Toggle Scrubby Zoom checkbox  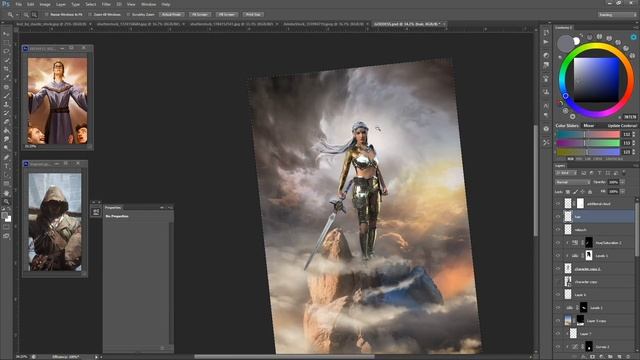(128, 15)
